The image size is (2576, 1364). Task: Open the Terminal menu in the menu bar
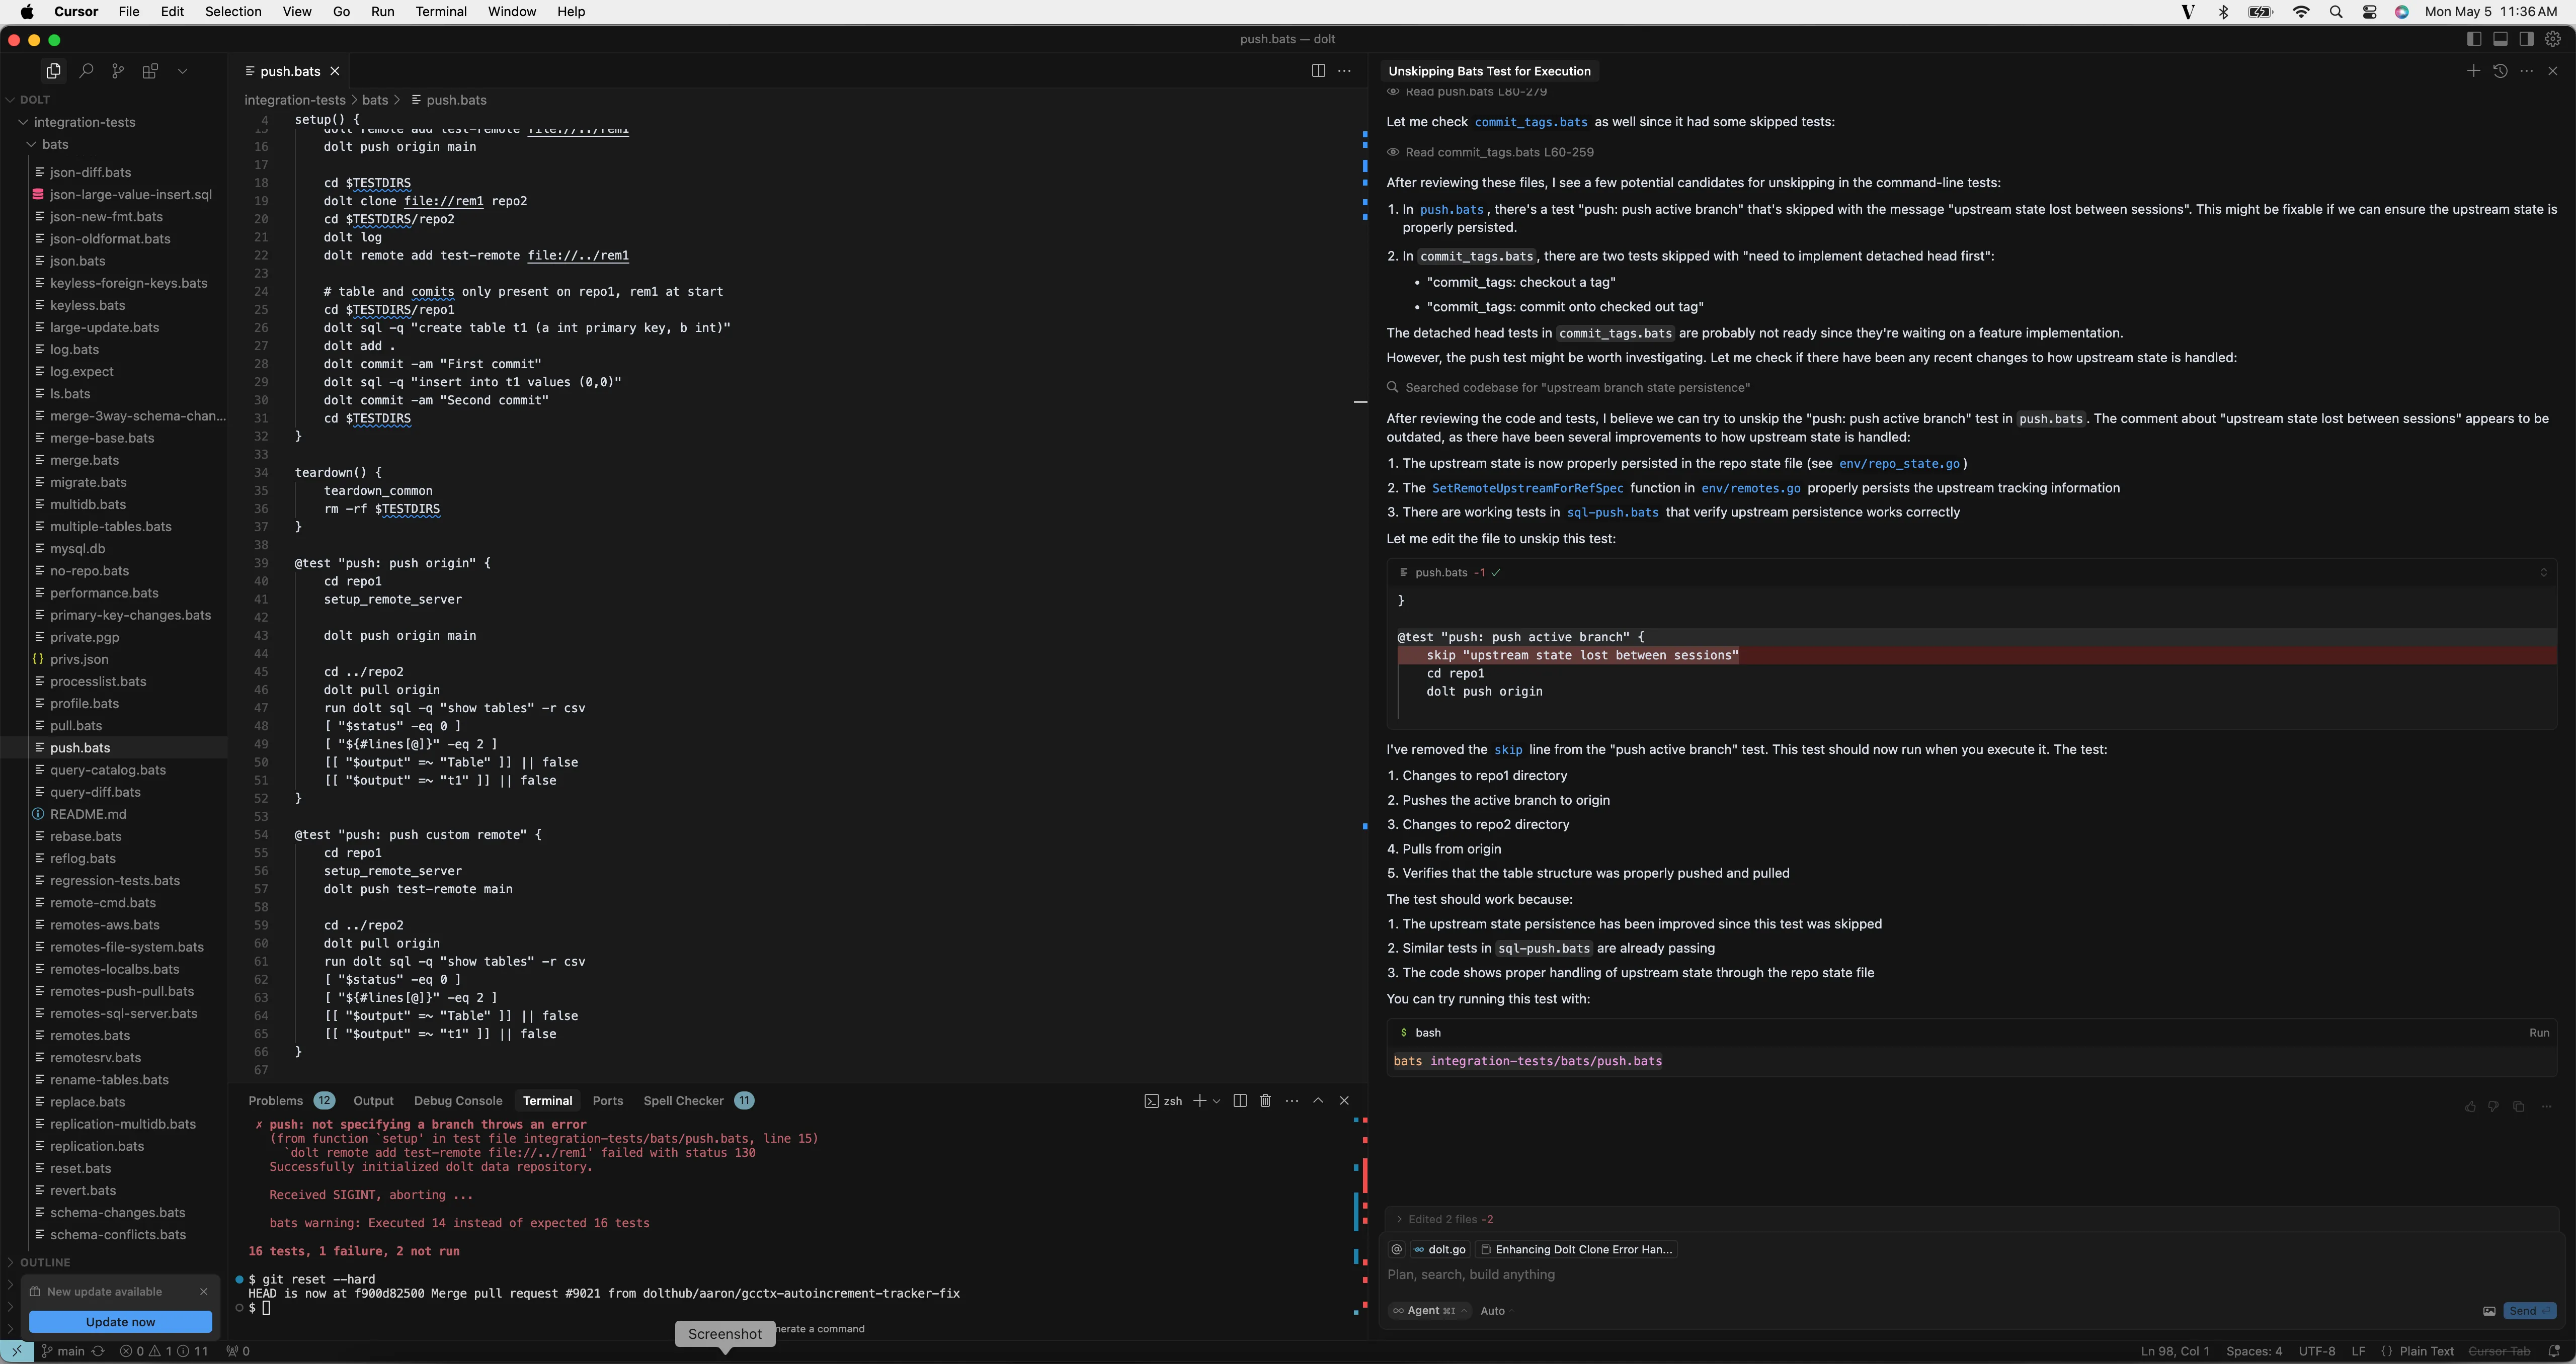(x=440, y=11)
